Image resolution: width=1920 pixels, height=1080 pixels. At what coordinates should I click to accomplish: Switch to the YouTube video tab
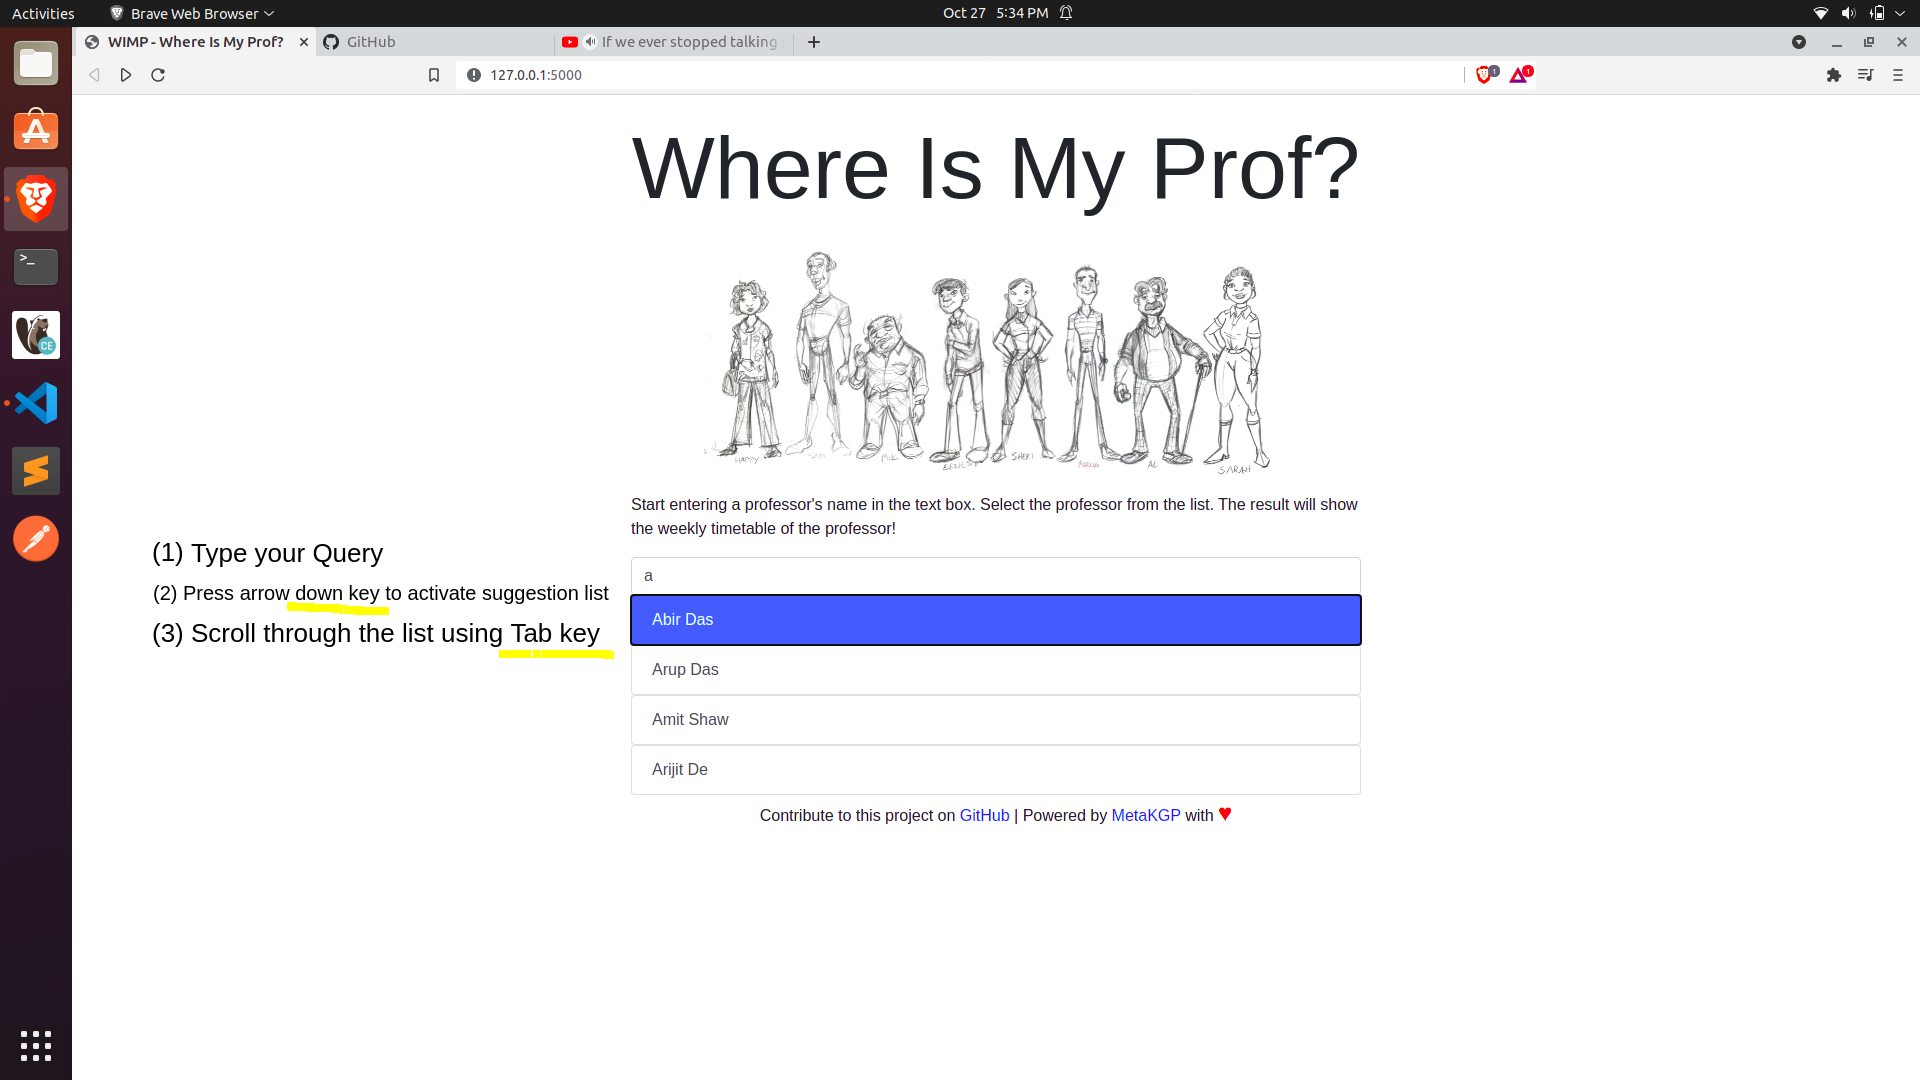pos(688,42)
